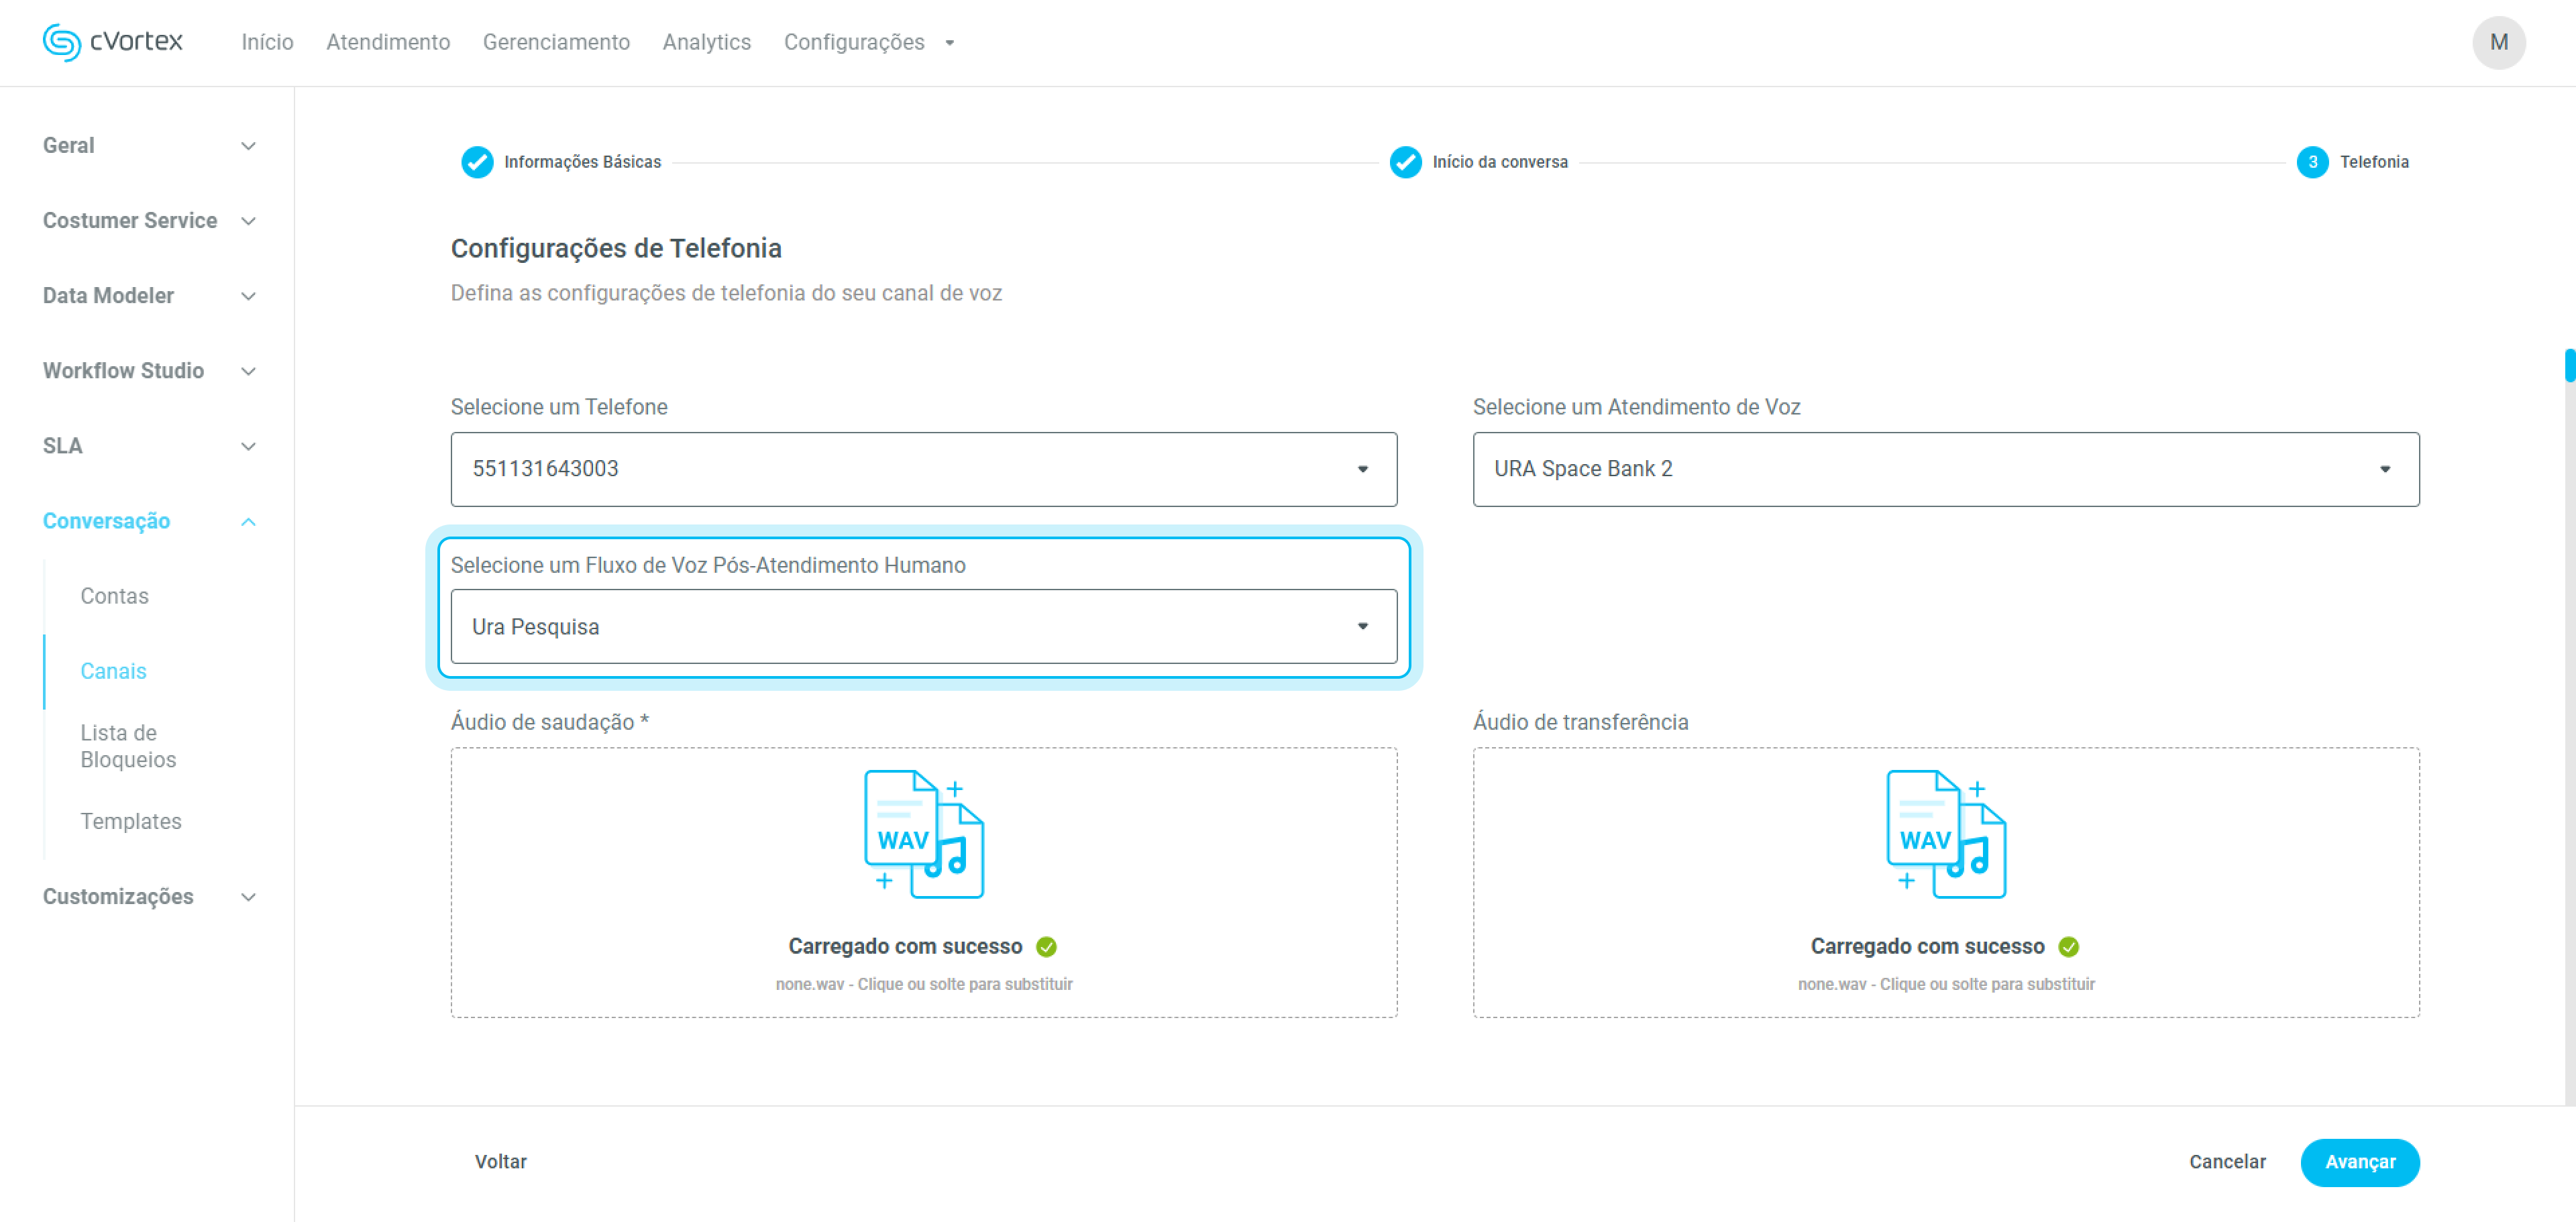The width and height of the screenshot is (2576, 1222).
Task: Click the WAV icon under Áudio de saudação
Action: [923, 834]
